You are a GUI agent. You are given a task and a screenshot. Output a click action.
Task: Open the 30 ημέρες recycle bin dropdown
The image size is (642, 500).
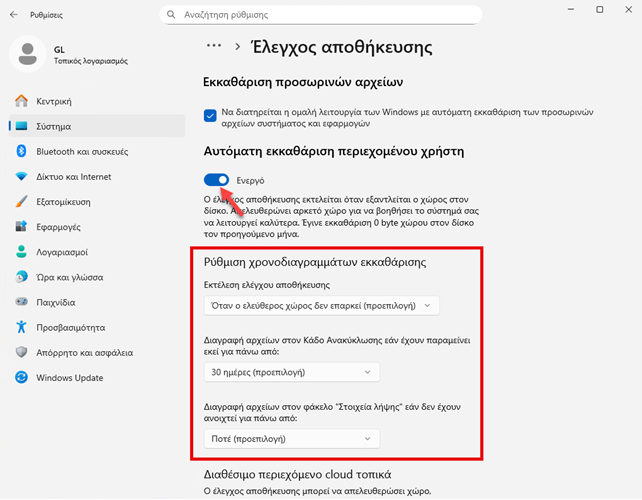(292, 373)
